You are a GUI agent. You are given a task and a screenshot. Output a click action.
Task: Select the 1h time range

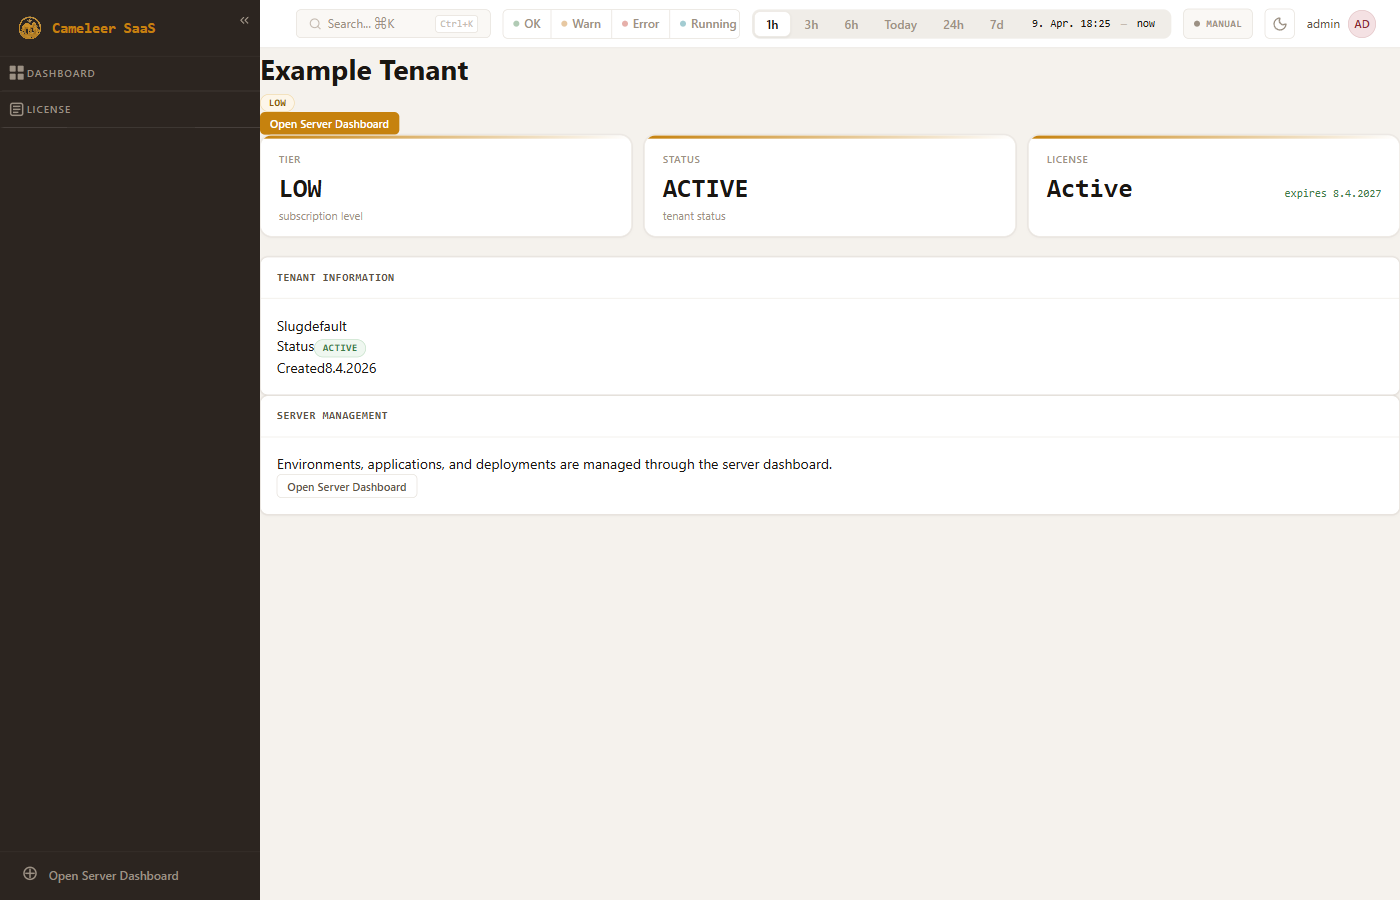point(772,24)
